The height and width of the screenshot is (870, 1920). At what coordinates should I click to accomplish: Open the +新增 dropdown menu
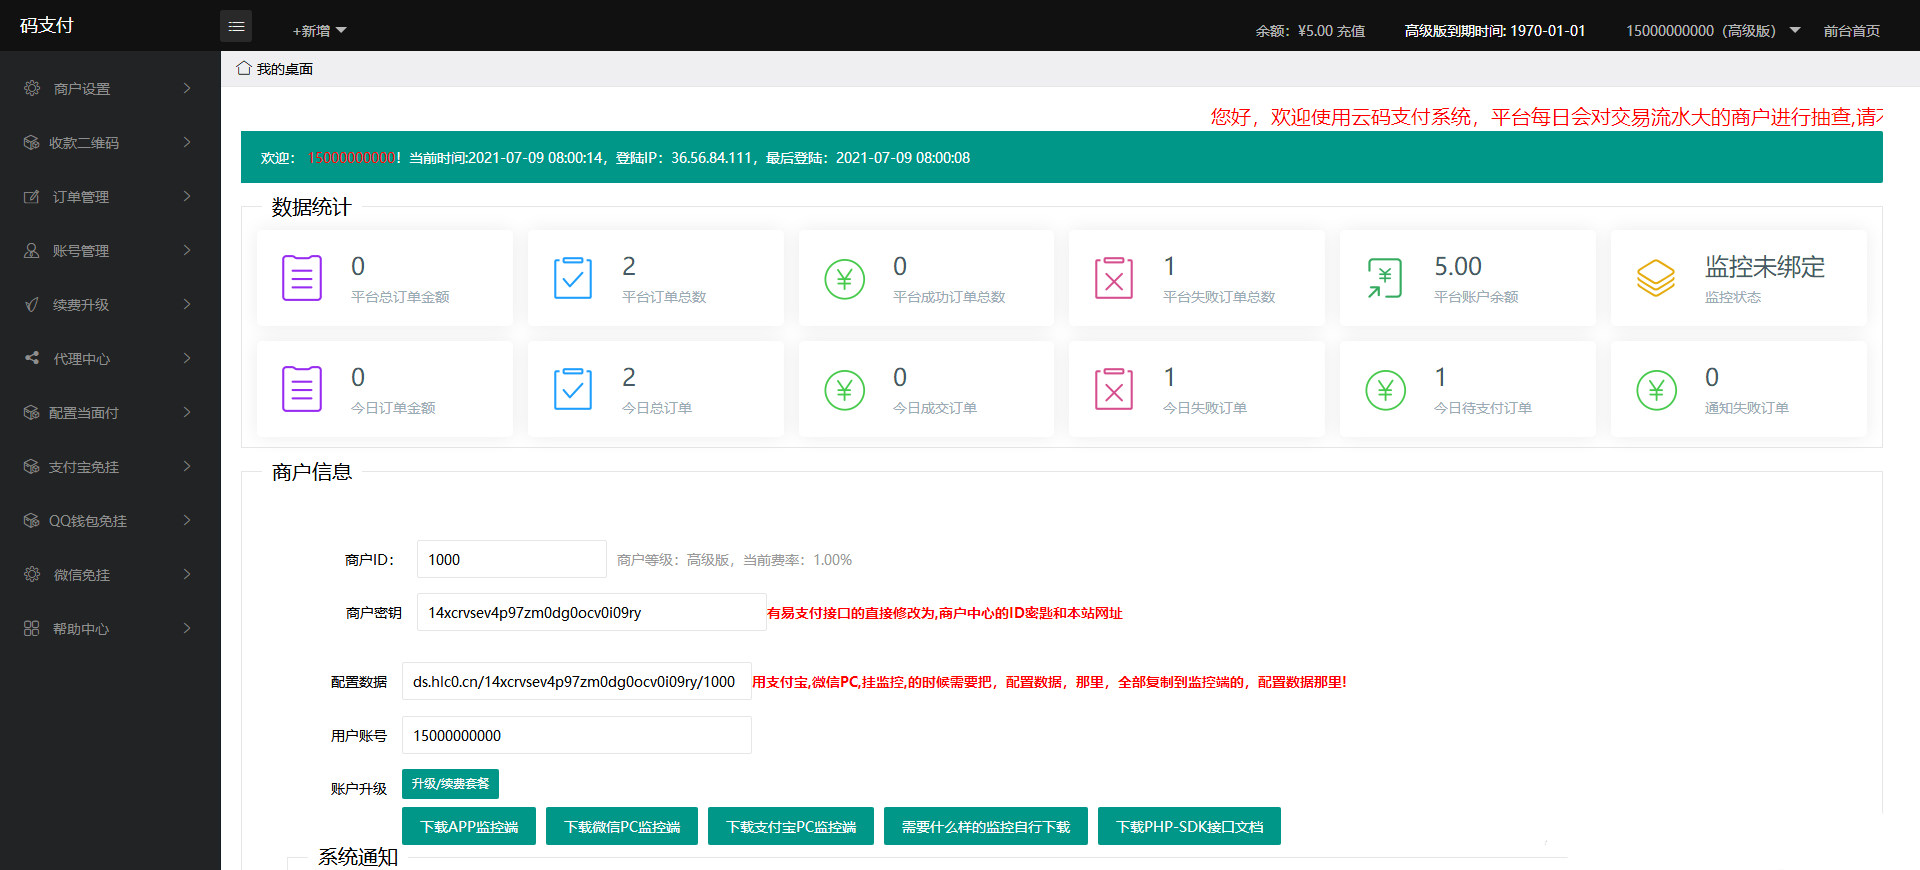[319, 30]
